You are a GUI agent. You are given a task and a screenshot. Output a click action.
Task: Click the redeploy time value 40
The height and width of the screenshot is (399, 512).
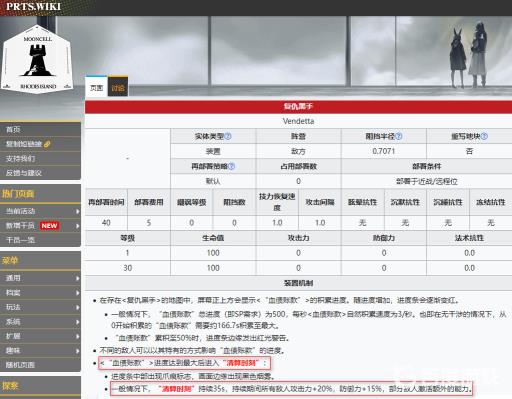pyautogui.click(x=106, y=223)
